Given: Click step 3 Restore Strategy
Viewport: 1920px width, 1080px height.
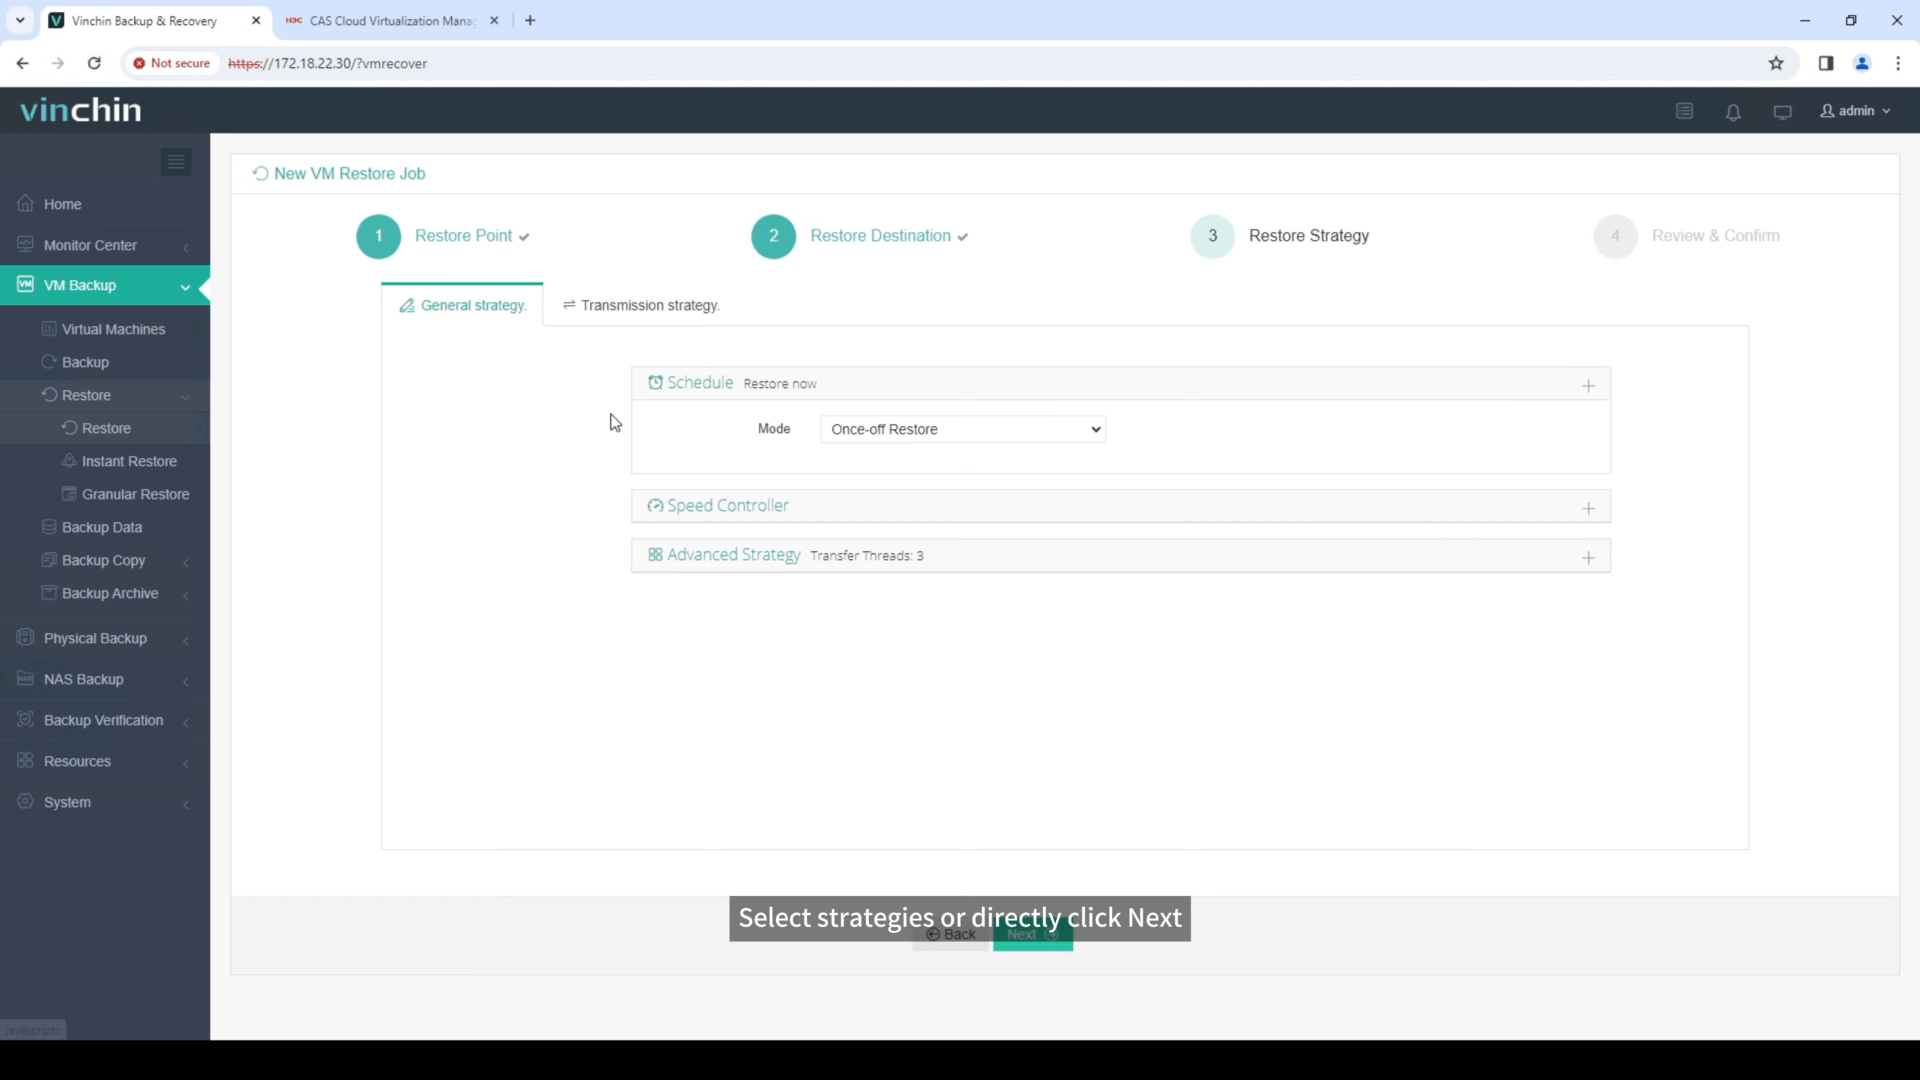Looking at the screenshot, I should pyautogui.click(x=1280, y=236).
